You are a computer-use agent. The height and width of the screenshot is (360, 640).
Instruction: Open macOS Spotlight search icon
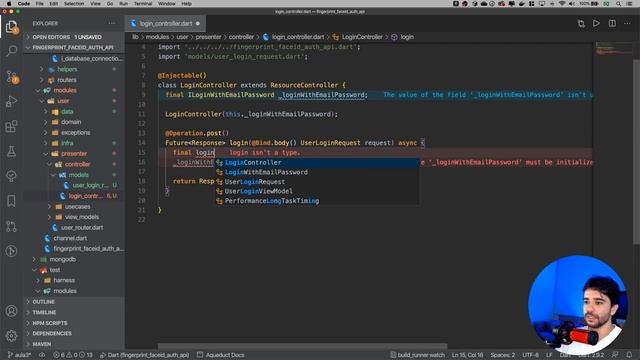click(619, 3)
